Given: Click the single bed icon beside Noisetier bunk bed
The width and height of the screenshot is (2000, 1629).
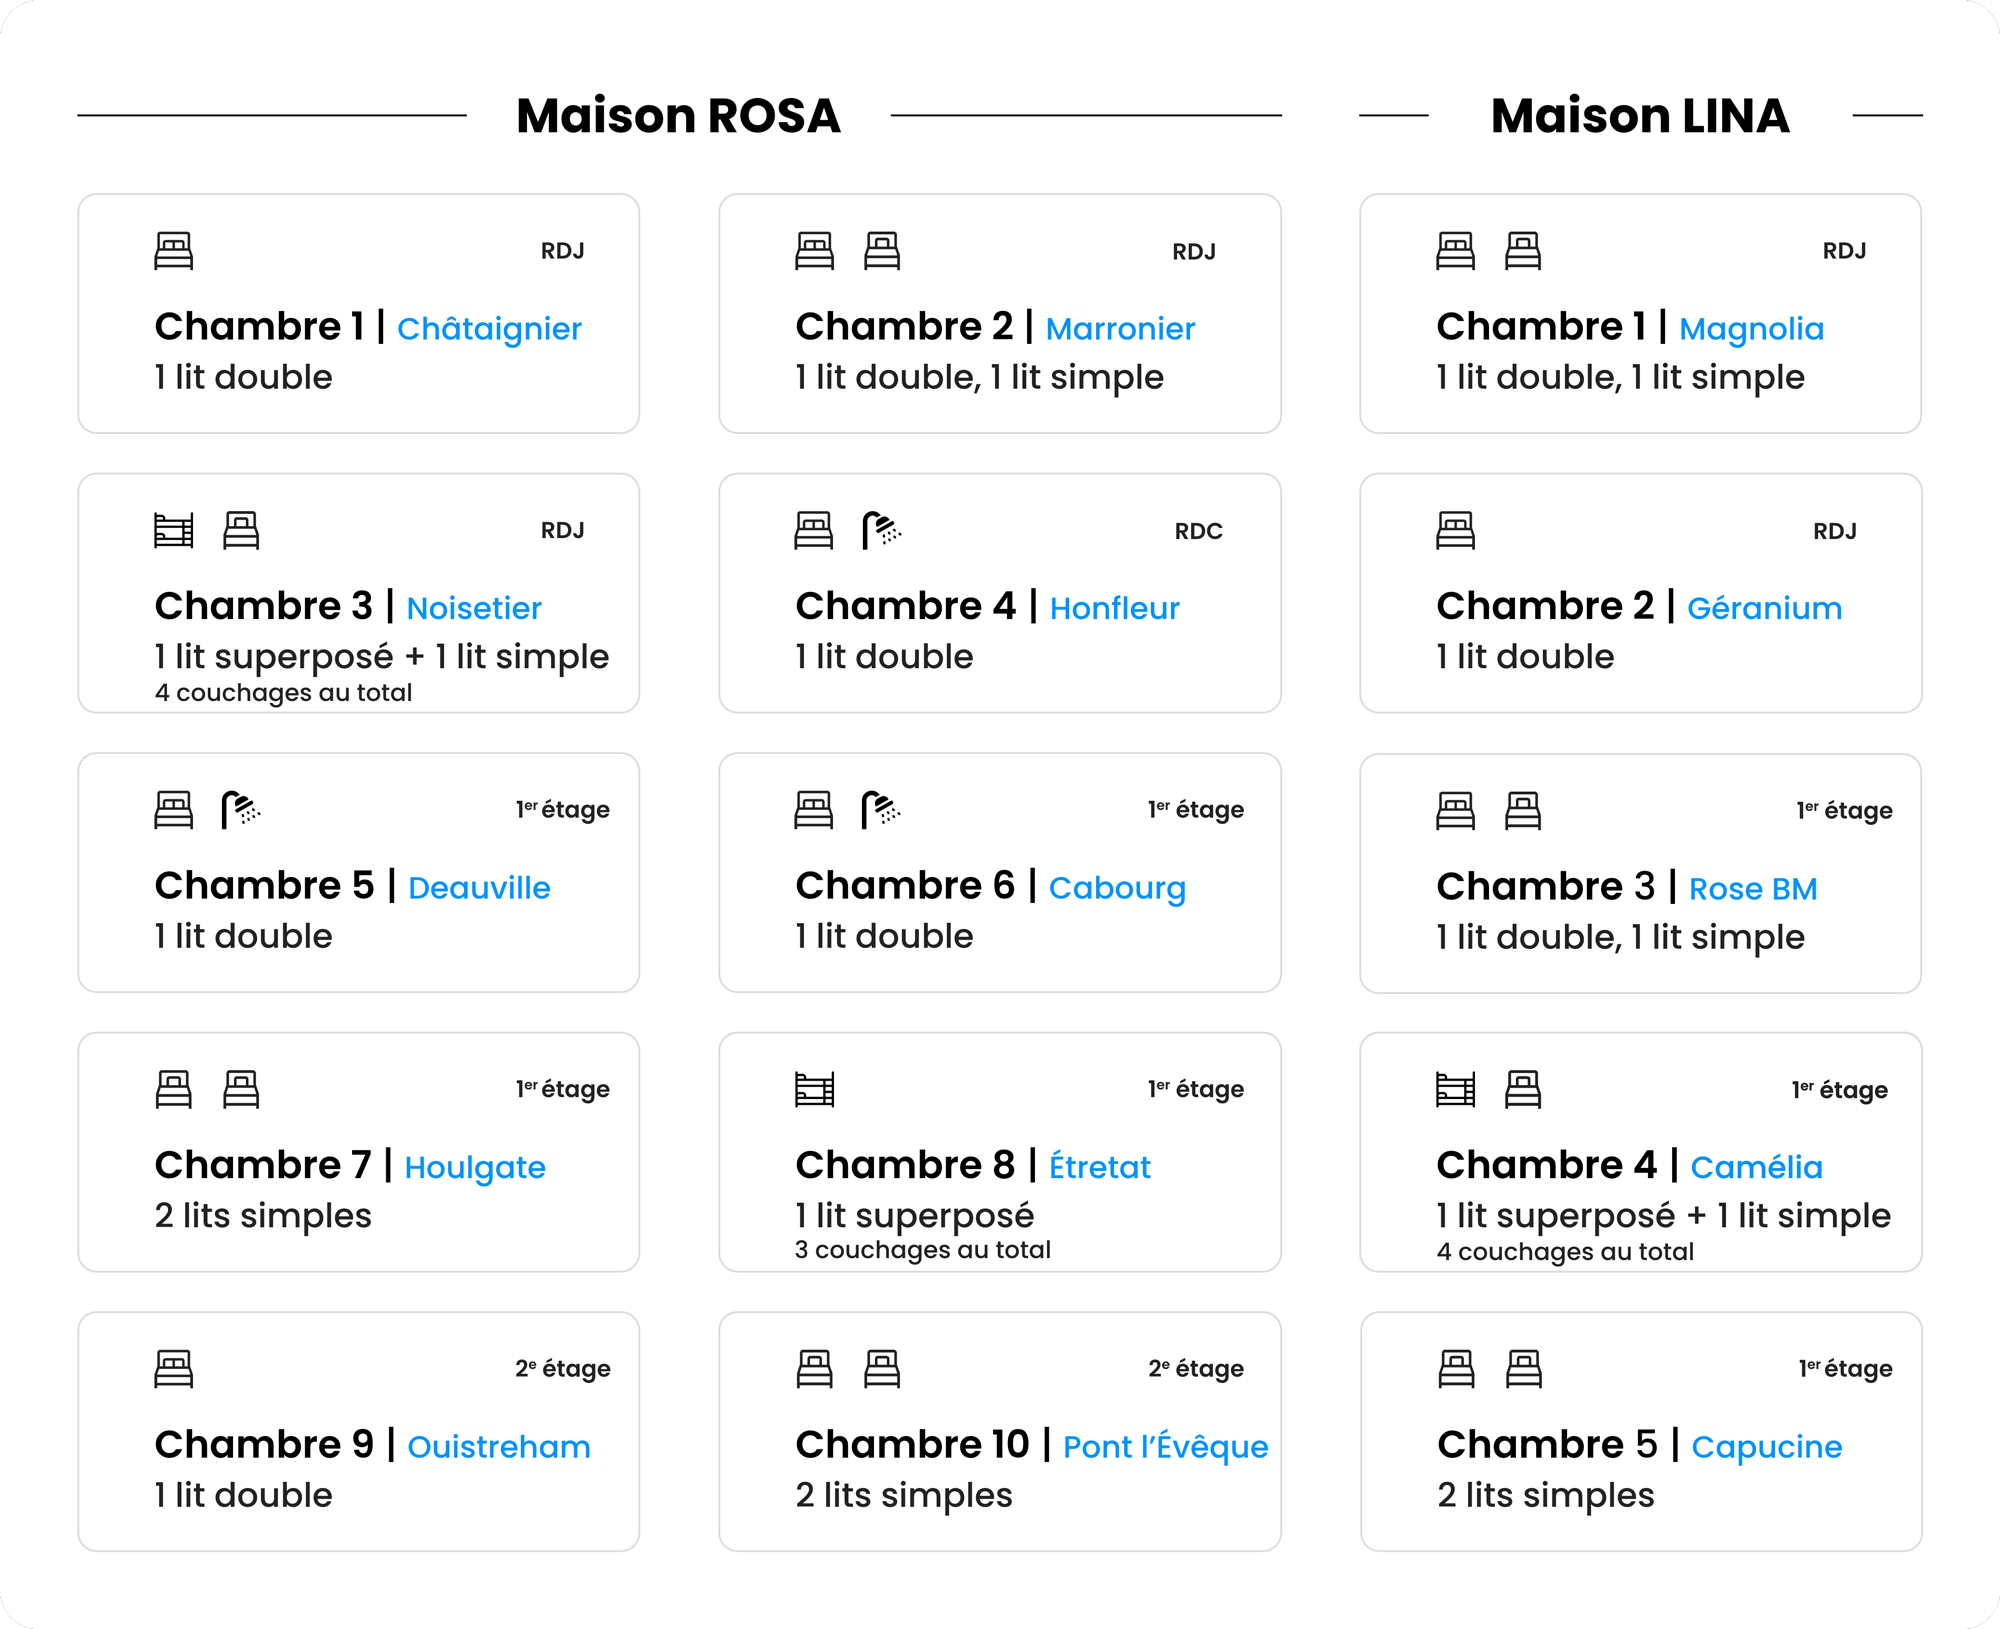Looking at the screenshot, I should coord(241,530).
